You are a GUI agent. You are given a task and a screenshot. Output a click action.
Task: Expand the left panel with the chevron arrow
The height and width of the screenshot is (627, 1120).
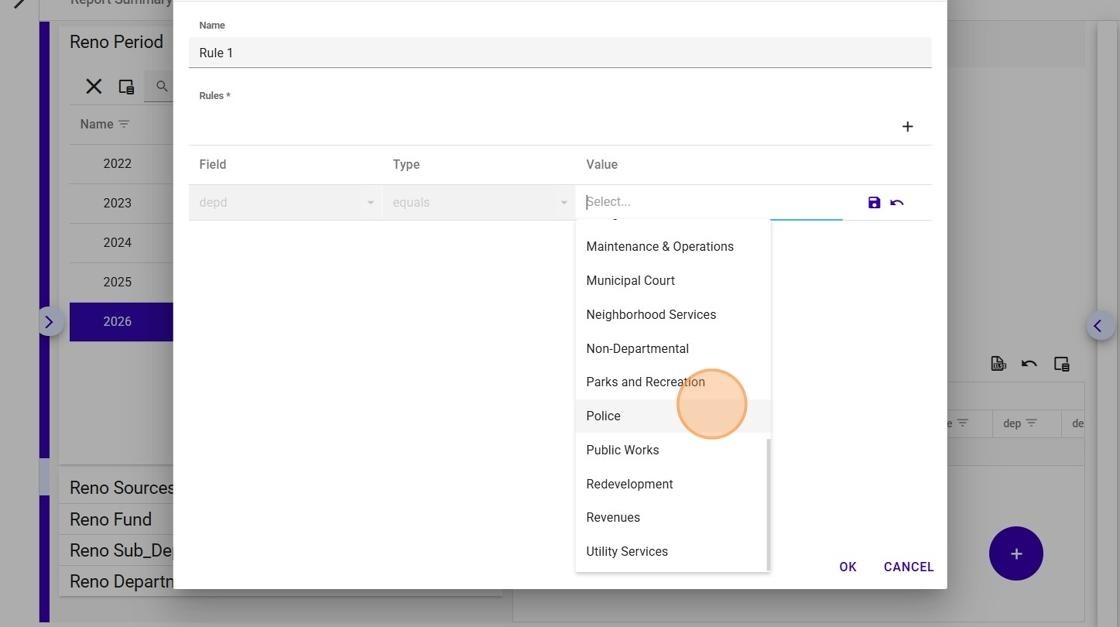tap(49, 322)
